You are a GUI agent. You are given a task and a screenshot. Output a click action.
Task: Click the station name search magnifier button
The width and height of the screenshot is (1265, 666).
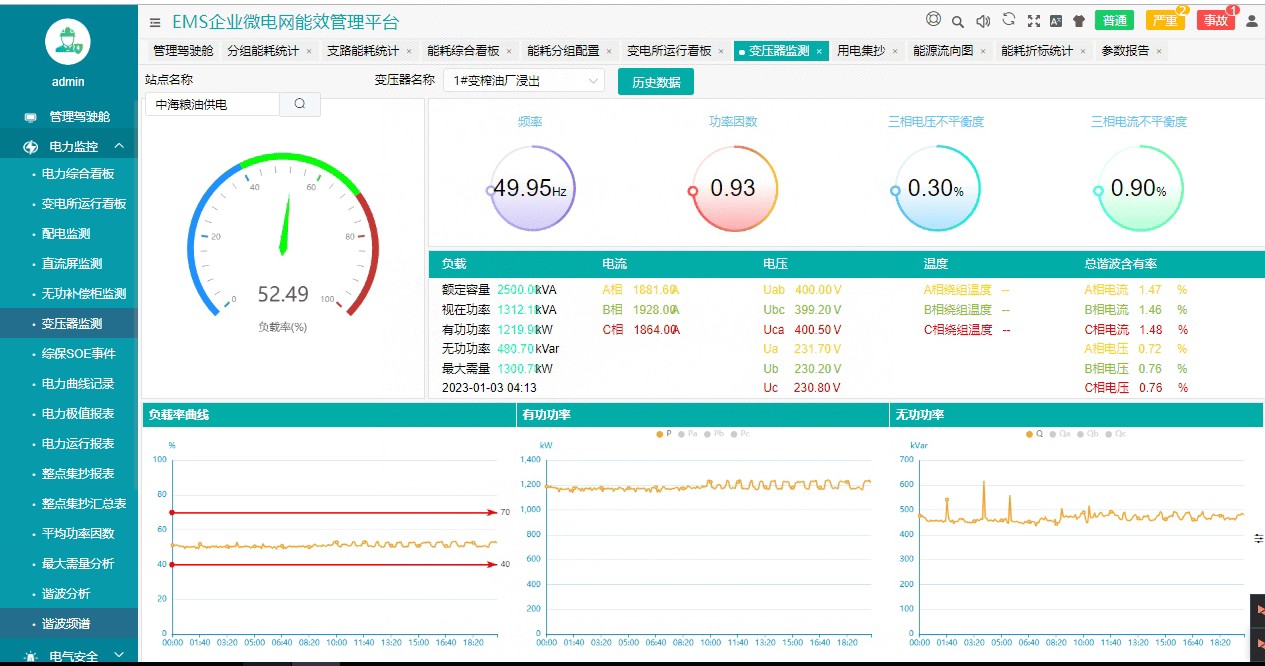[300, 104]
